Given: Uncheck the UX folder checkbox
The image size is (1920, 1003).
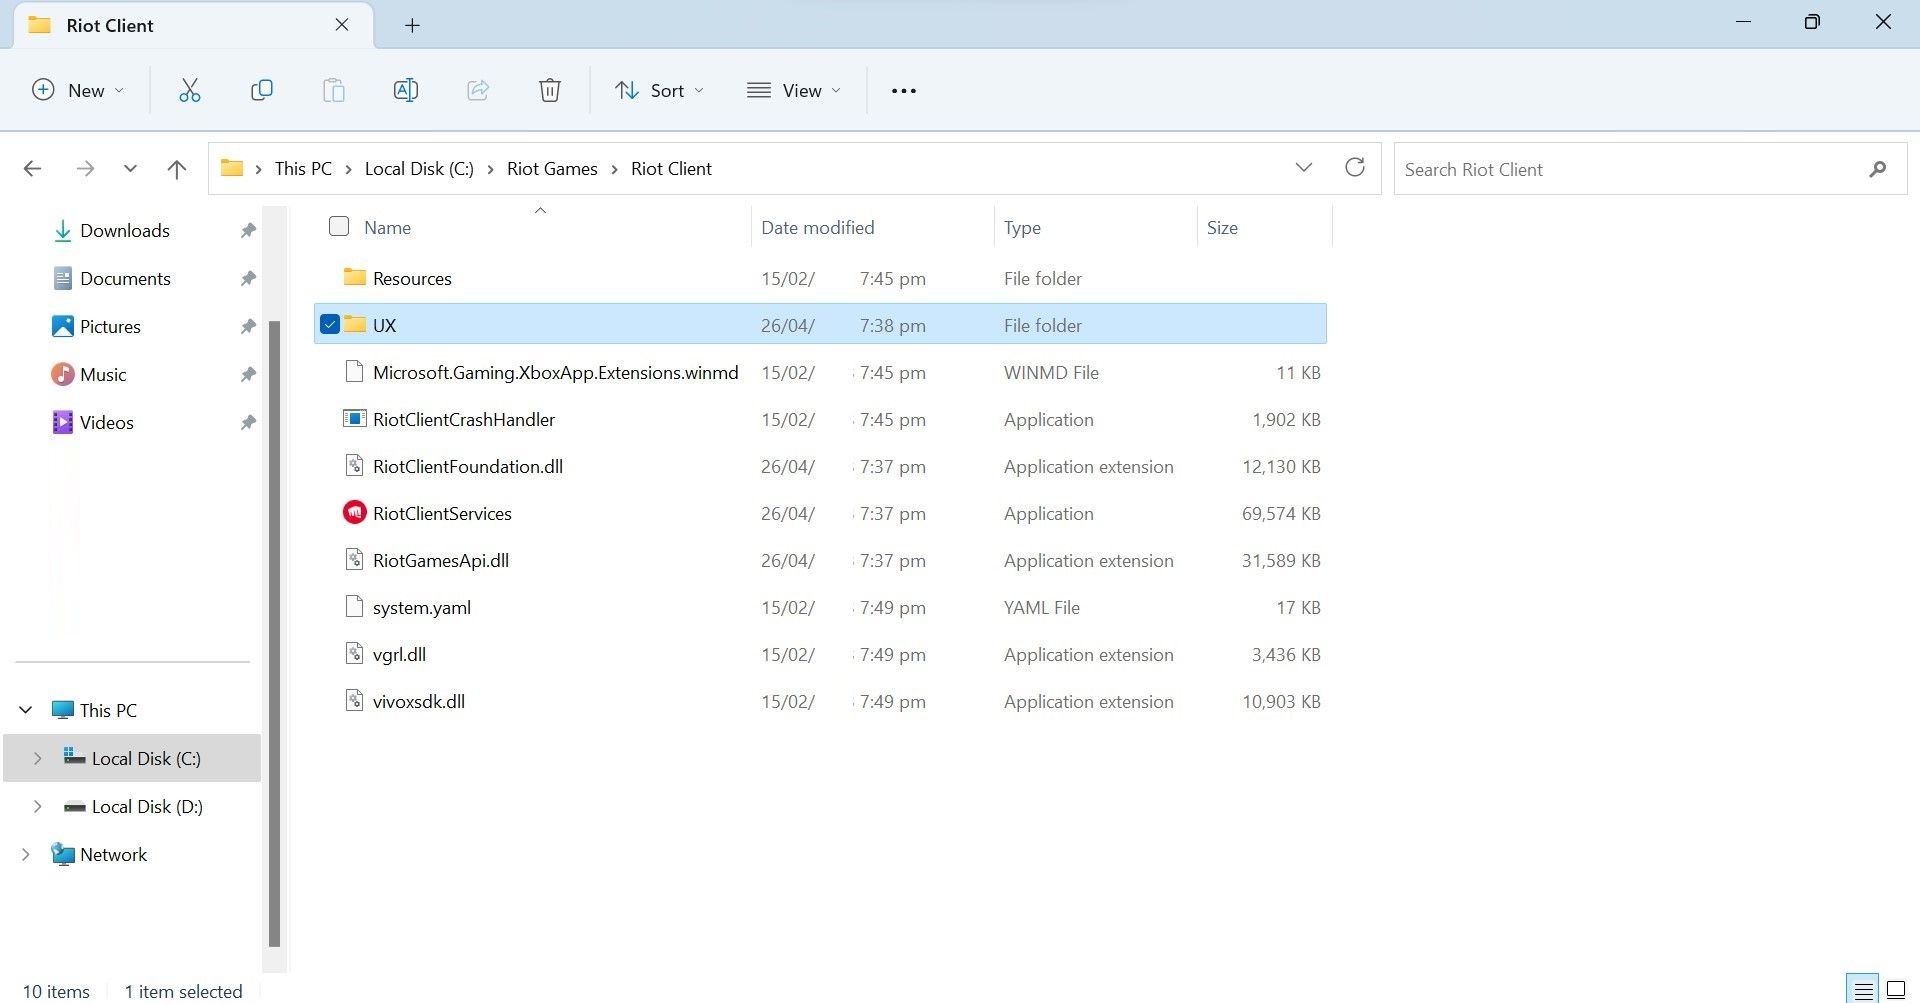Looking at the screenshot, I should point(330,324).
